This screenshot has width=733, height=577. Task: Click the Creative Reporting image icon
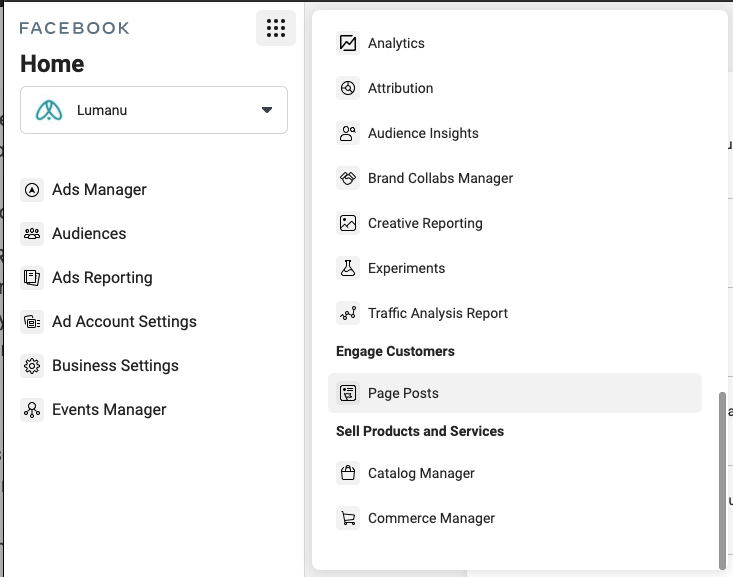pyautogui.click(x=348, y=223)
